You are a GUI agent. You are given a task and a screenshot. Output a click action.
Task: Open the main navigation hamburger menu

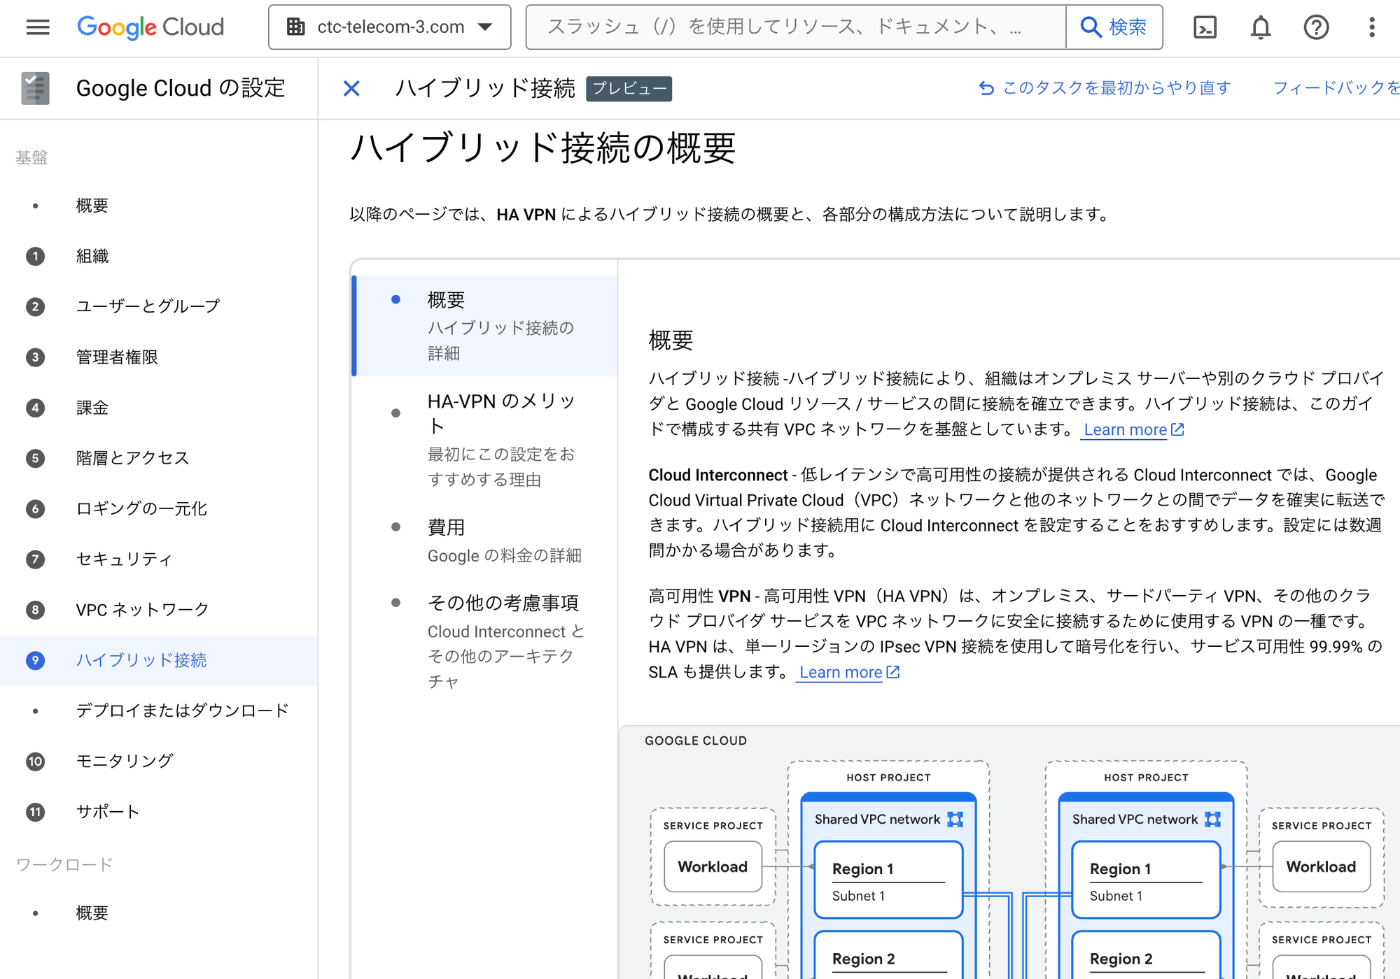pos(38,27)
